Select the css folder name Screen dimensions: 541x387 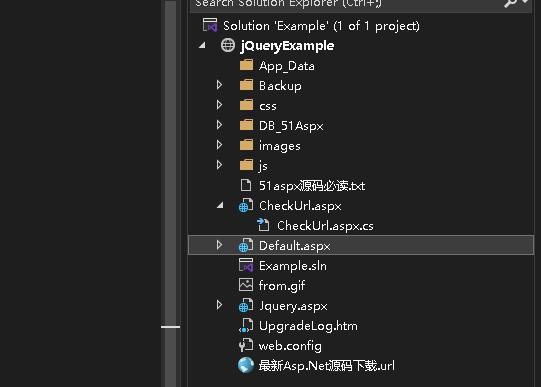click(268, 106)
